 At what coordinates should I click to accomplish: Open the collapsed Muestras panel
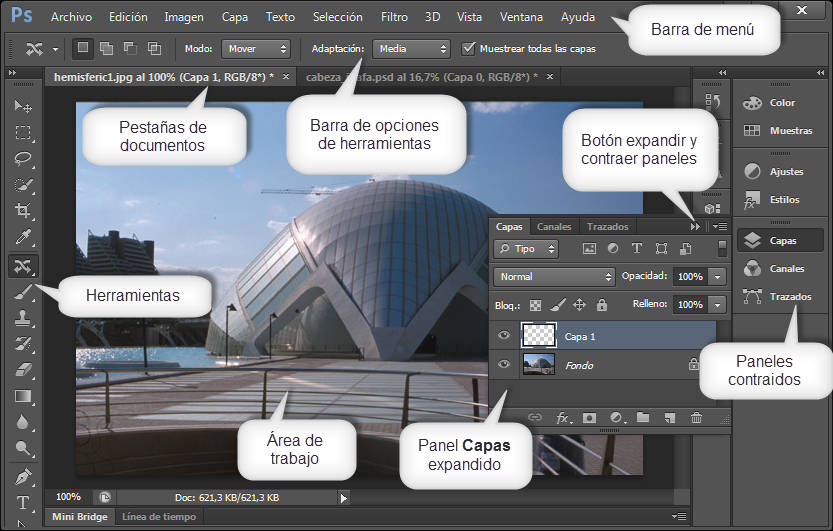point(778,130)
